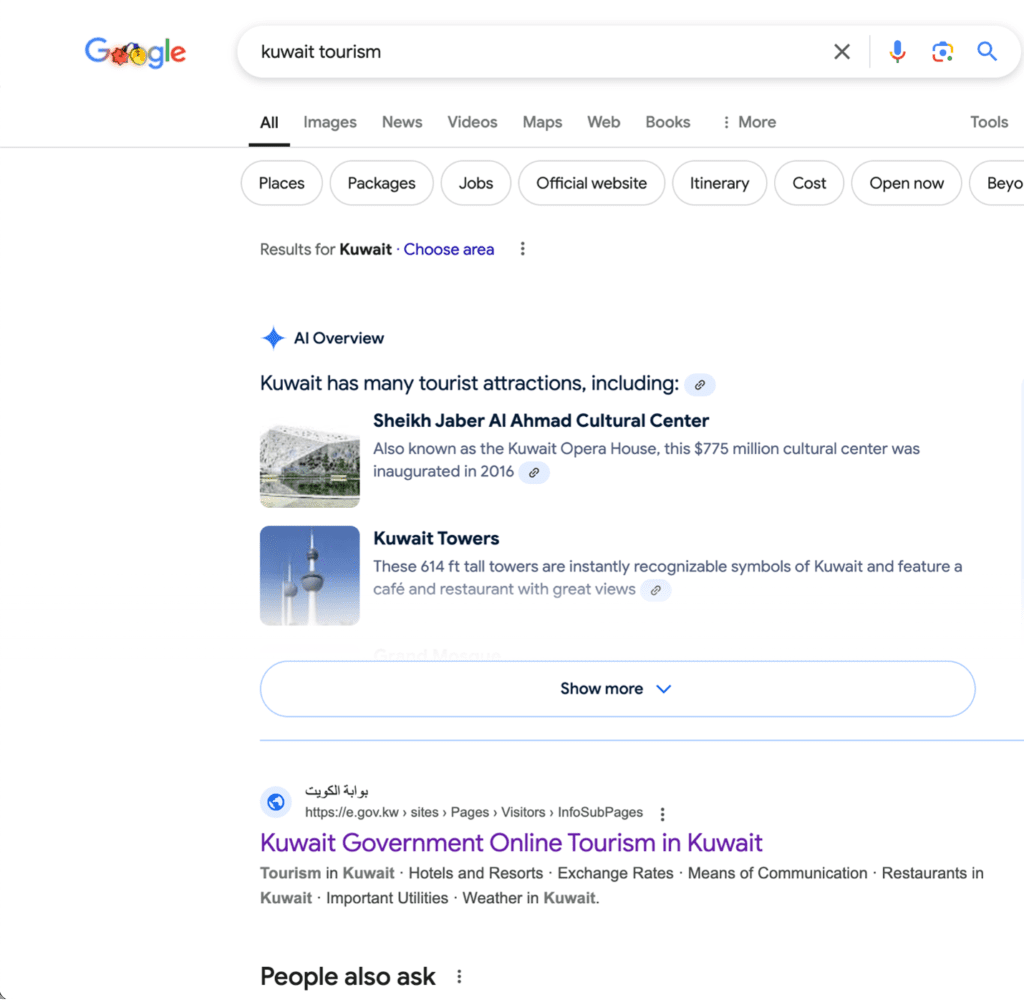Switch to the News tab

point(402,122)
